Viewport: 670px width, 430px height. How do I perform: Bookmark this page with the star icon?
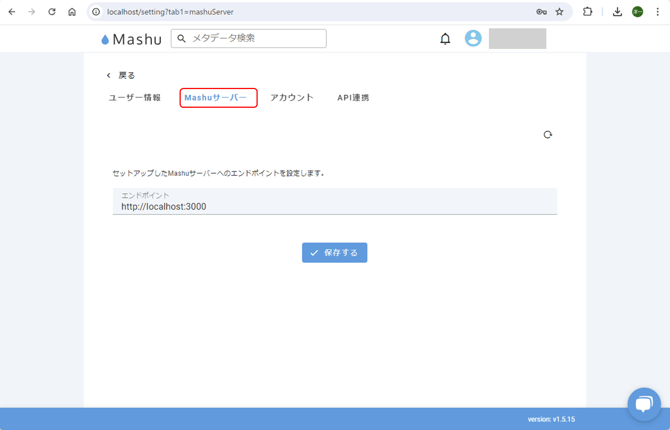point(559,12)
